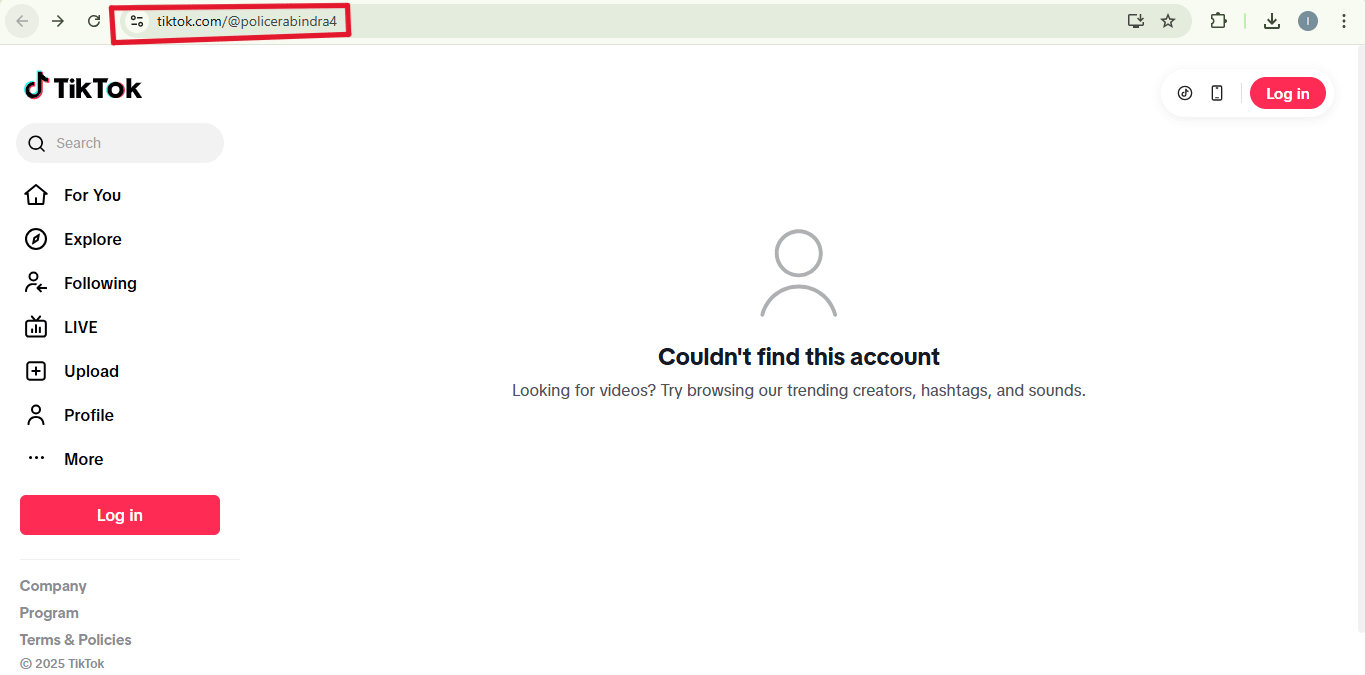The width and height of the screenshot is (1365, 675).
Task: Click the Get TikTok desktop app icon
Action: 1185,93
